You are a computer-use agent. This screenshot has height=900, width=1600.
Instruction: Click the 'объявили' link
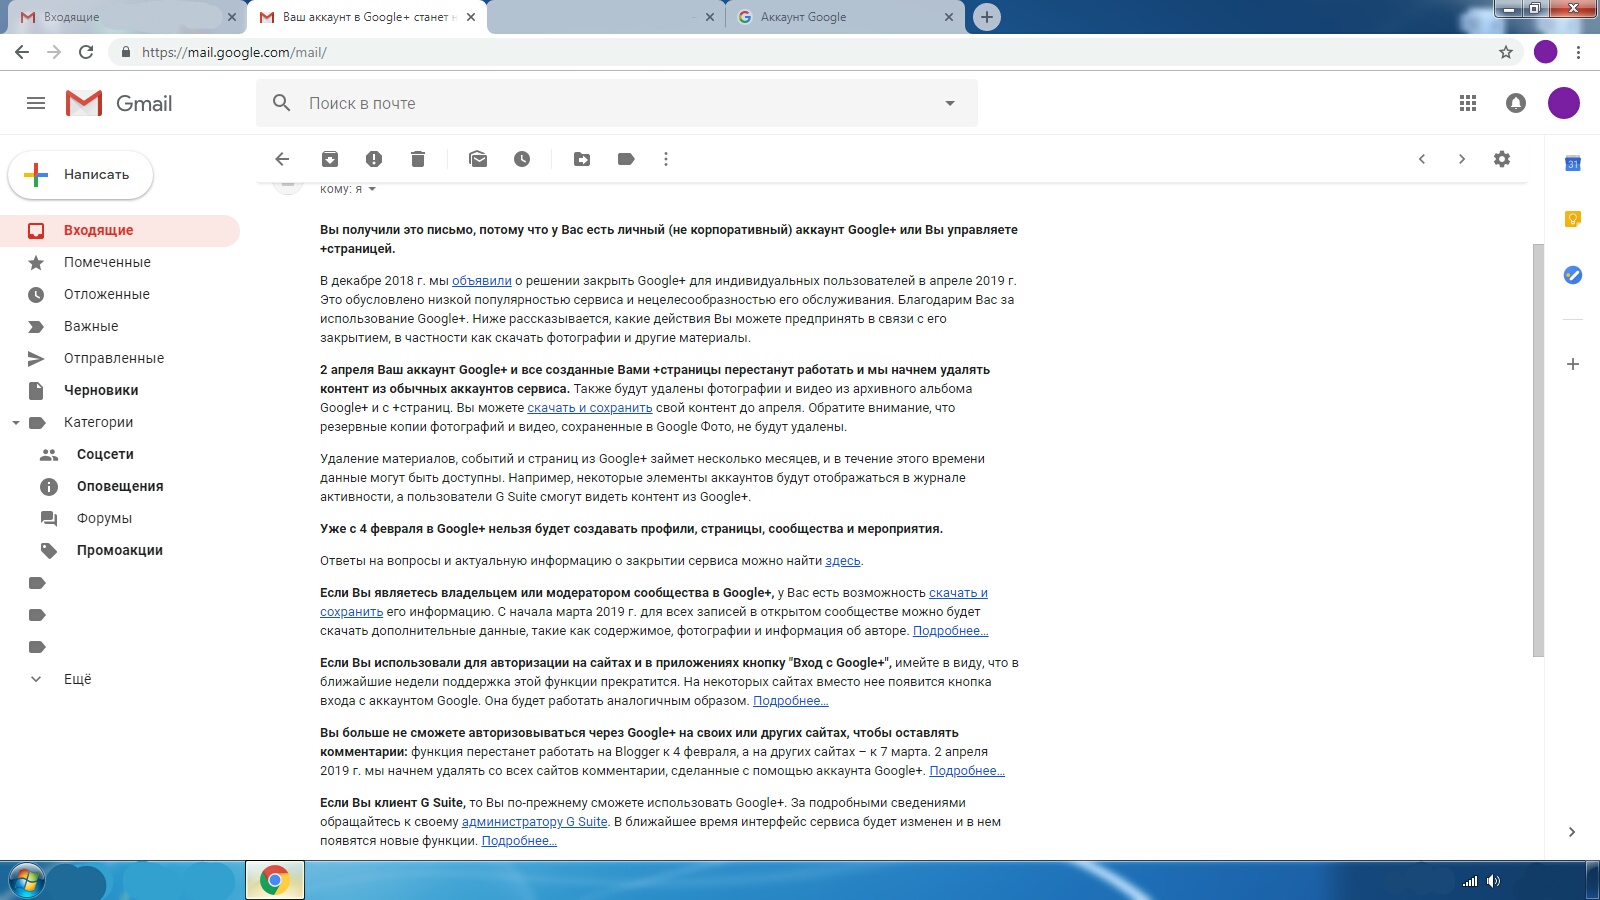pos(482,281)
